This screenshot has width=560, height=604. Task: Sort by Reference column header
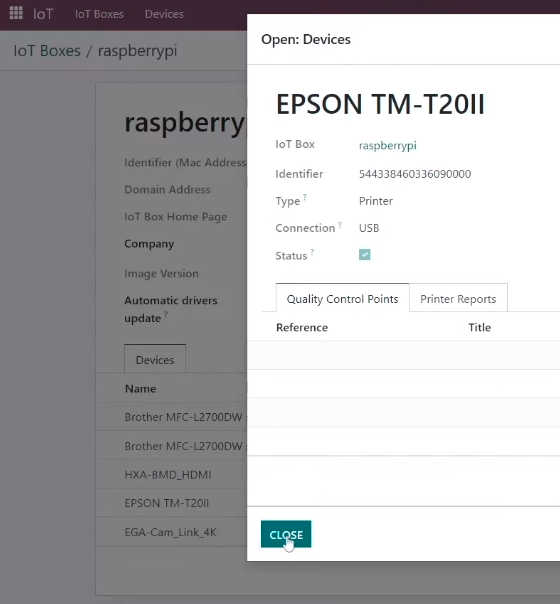(302, 327)
